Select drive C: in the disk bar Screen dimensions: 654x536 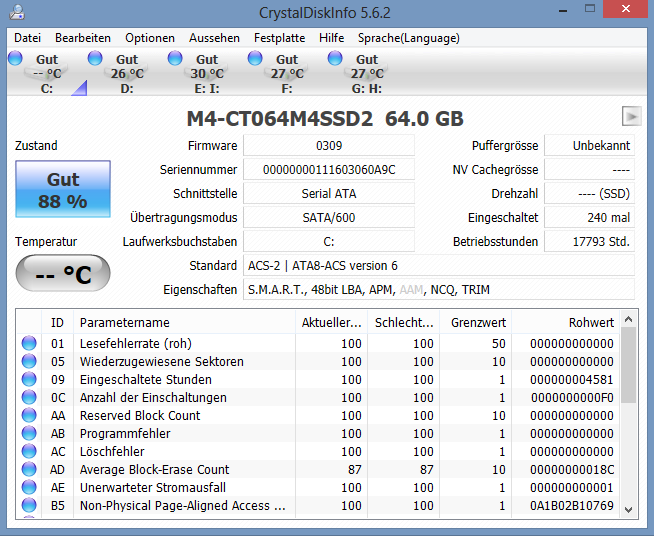pyautogui.click(x=47, y=73)
